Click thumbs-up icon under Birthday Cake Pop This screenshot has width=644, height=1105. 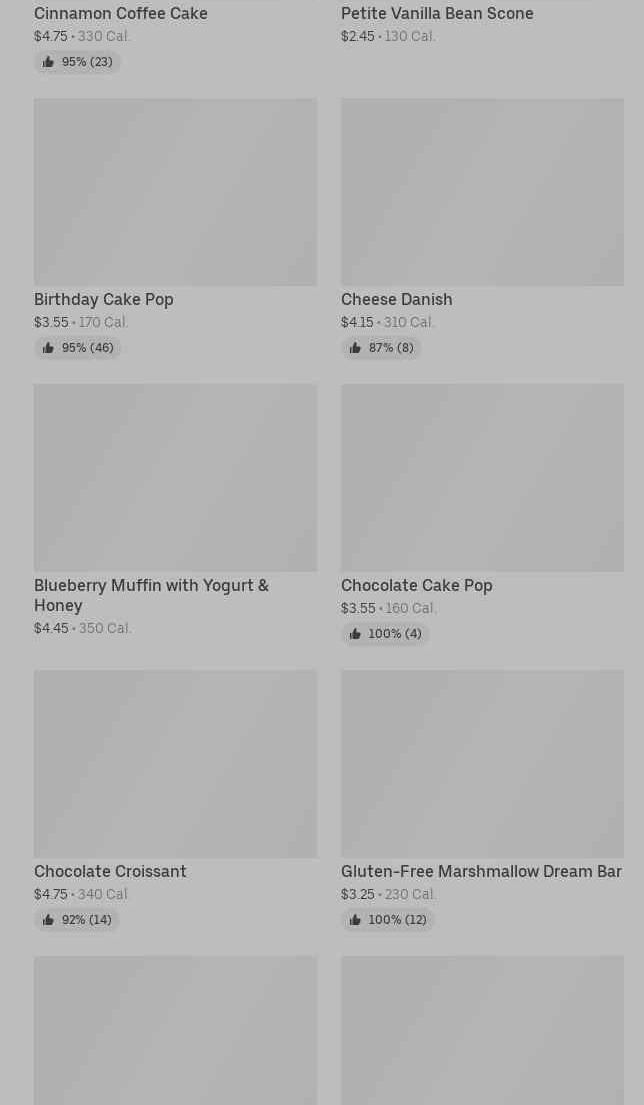(48, 348)
